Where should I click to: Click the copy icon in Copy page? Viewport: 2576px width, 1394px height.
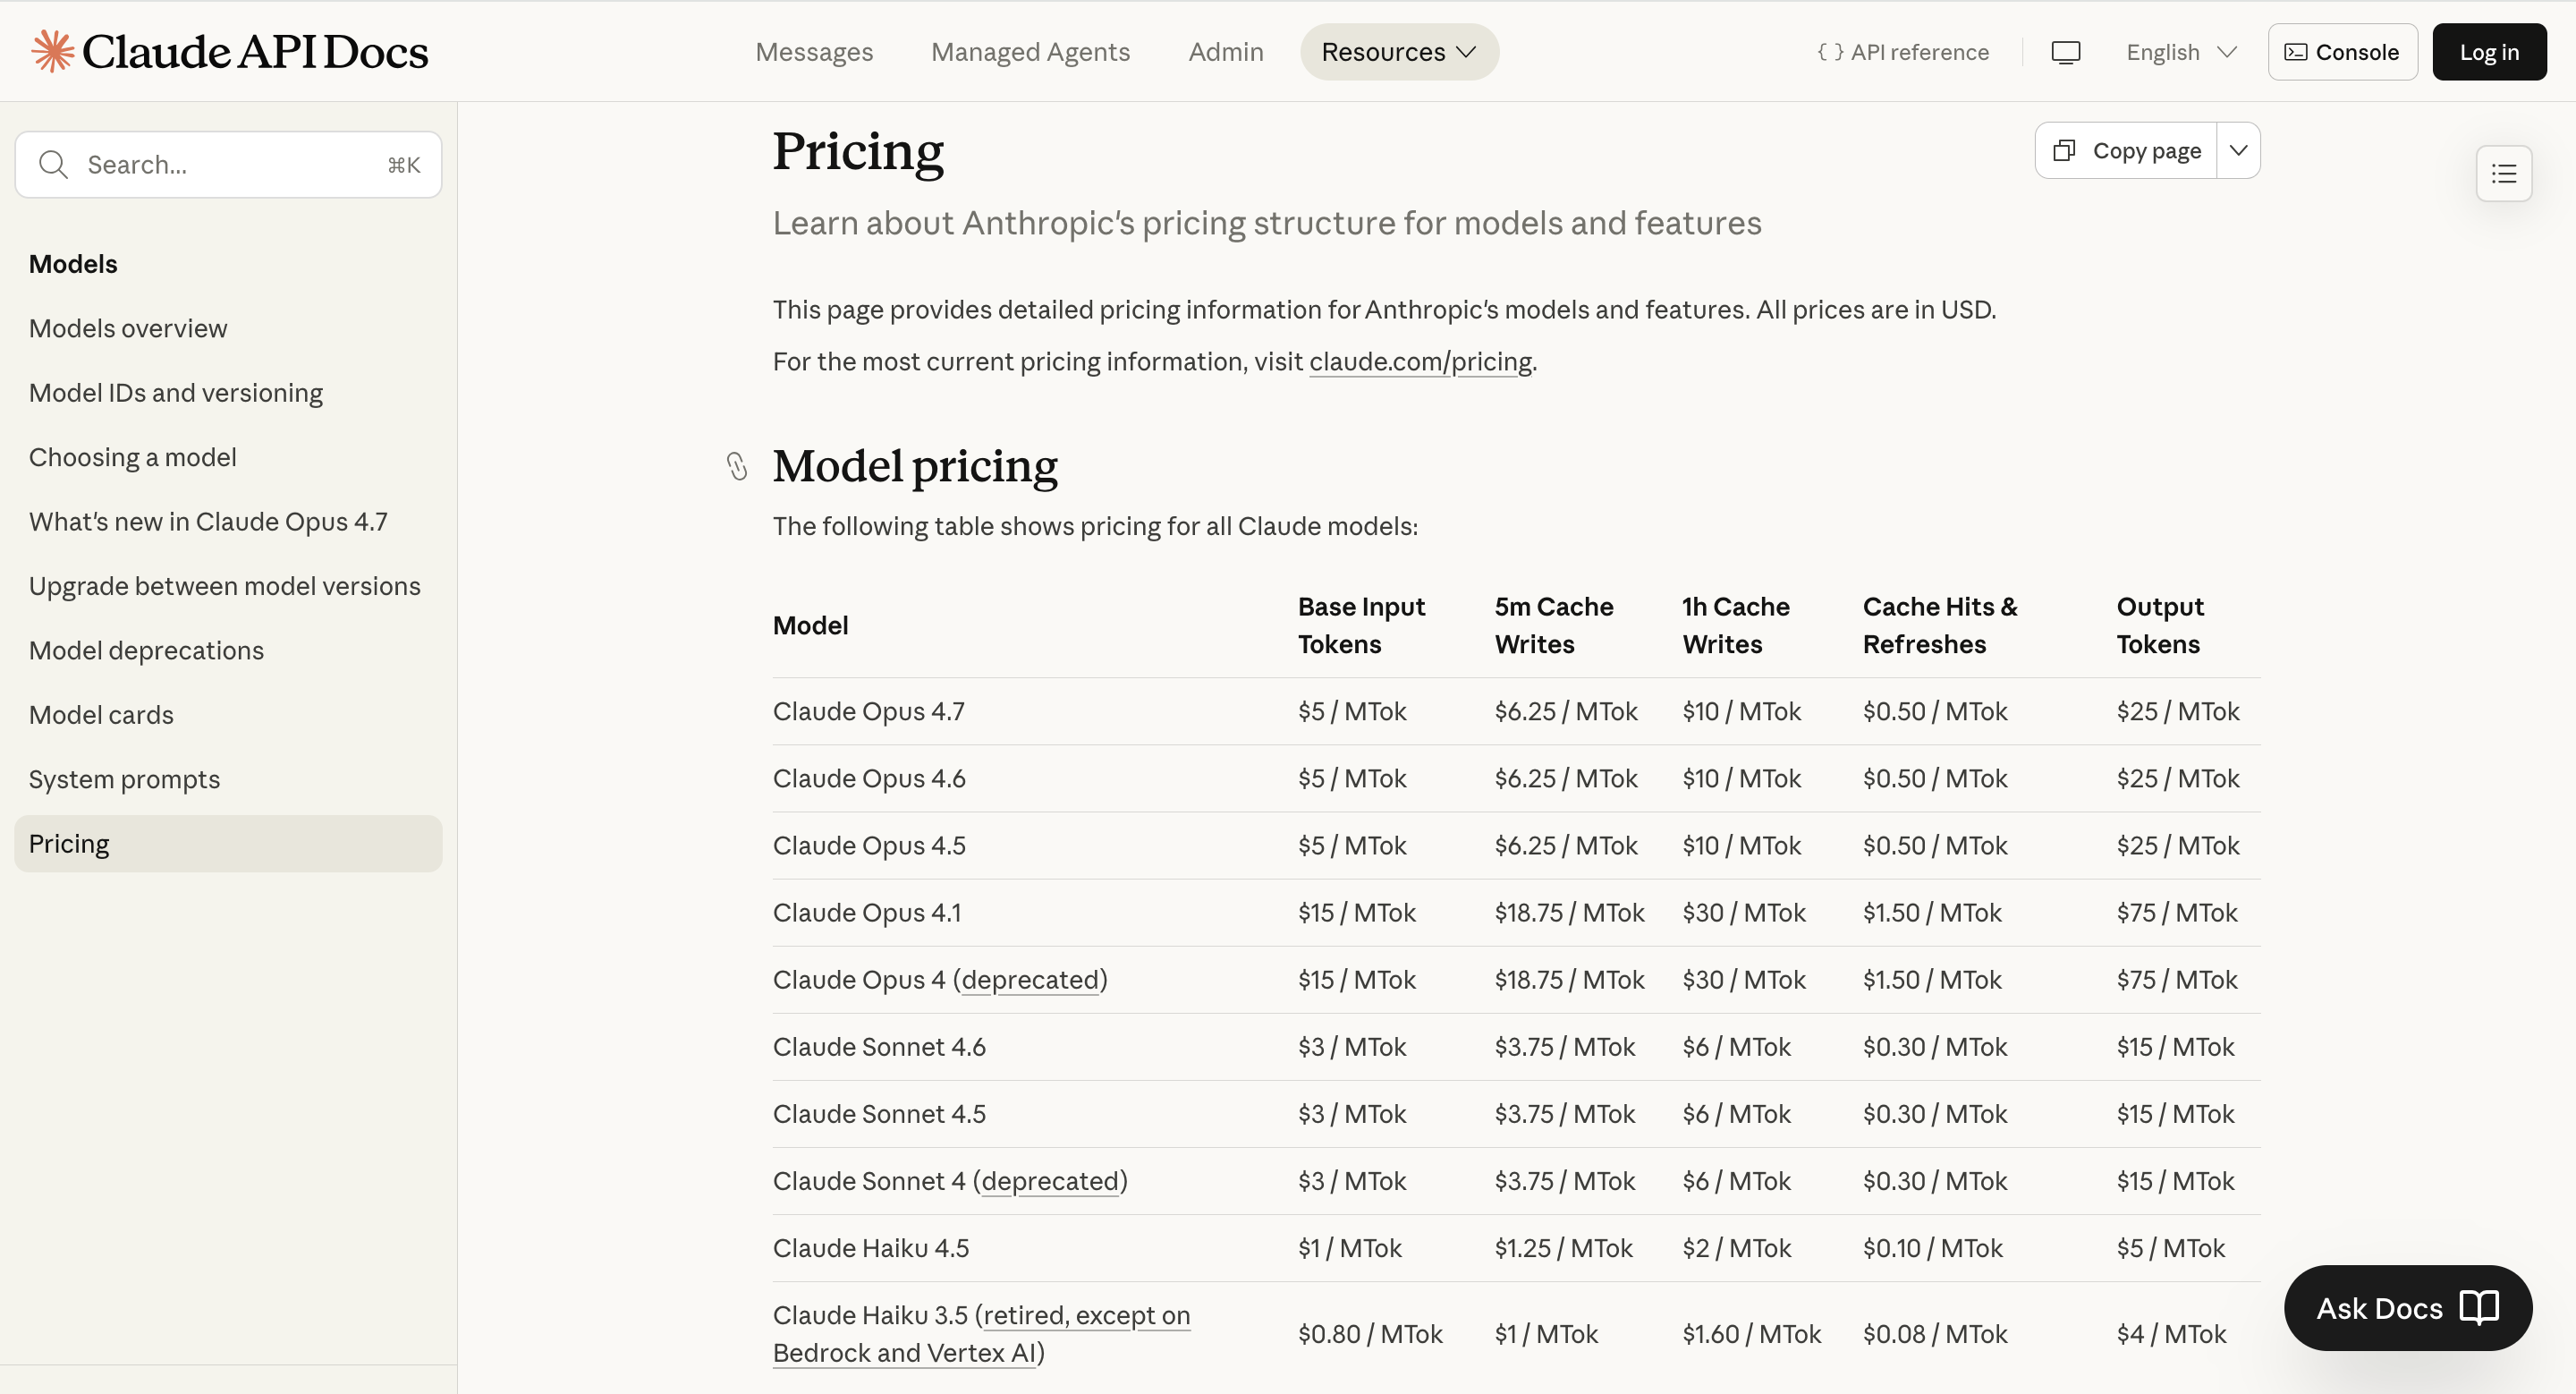click(2064, 151)
